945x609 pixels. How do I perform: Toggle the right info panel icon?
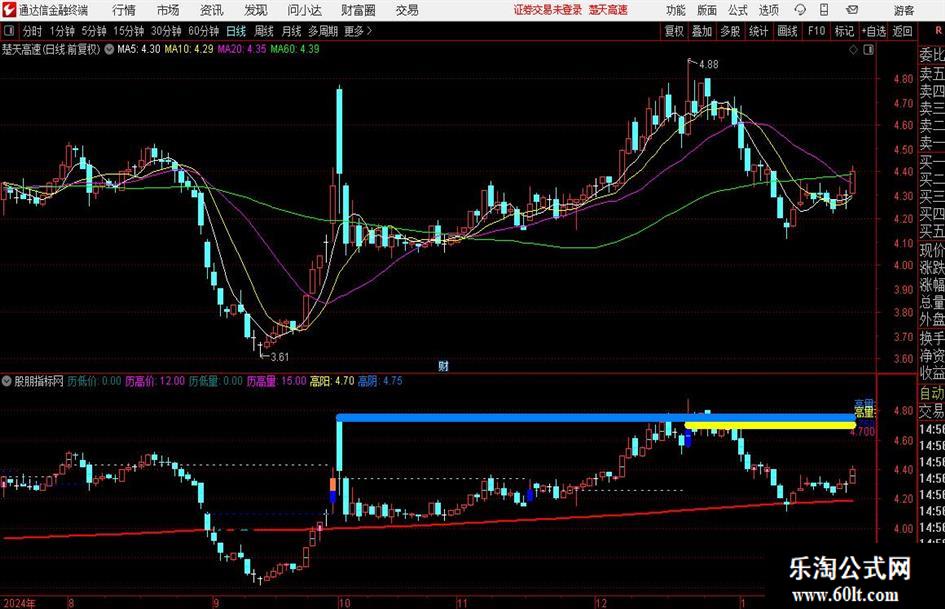coord(868,50)
